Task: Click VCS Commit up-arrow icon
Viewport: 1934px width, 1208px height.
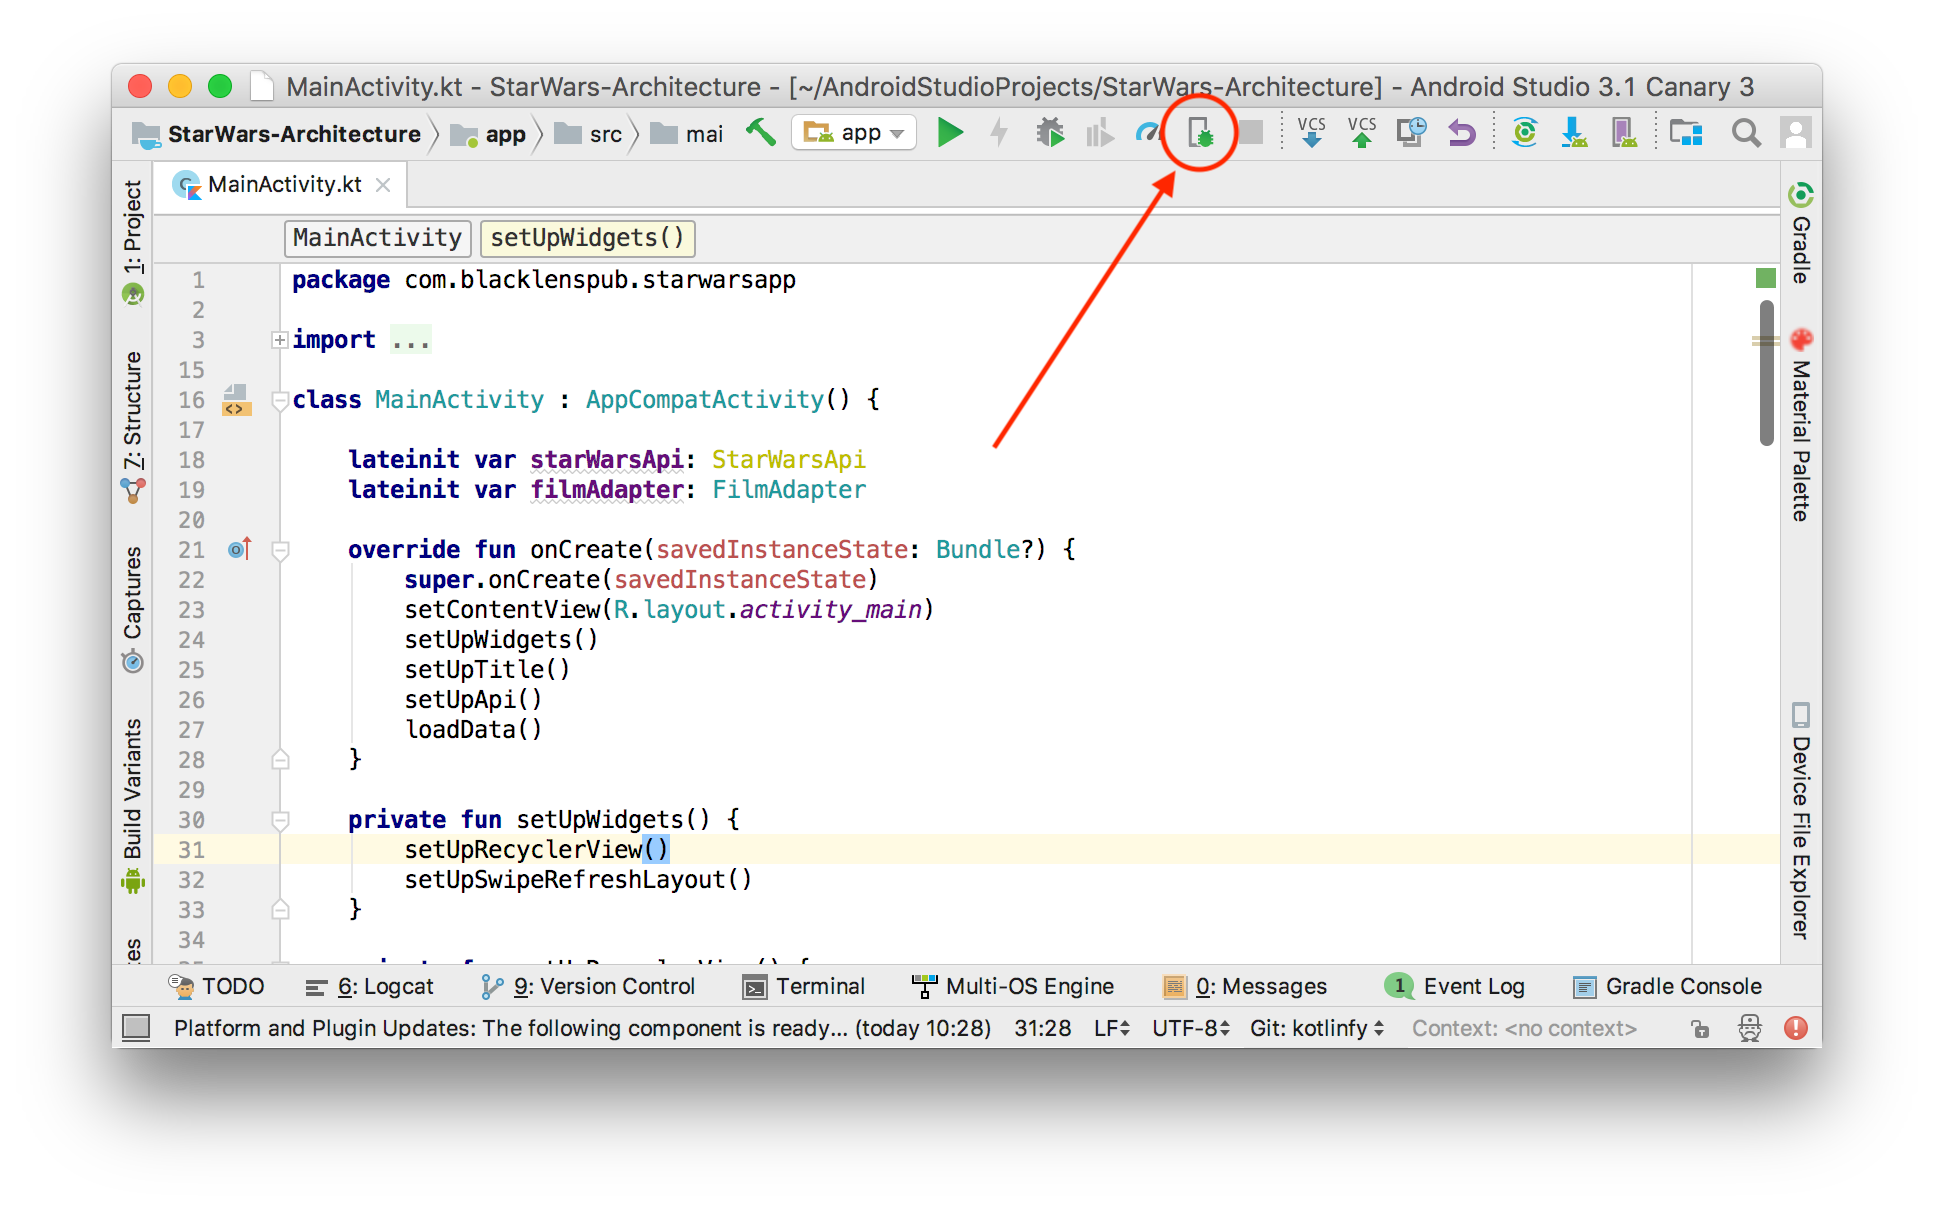Action: [1361, 132]
